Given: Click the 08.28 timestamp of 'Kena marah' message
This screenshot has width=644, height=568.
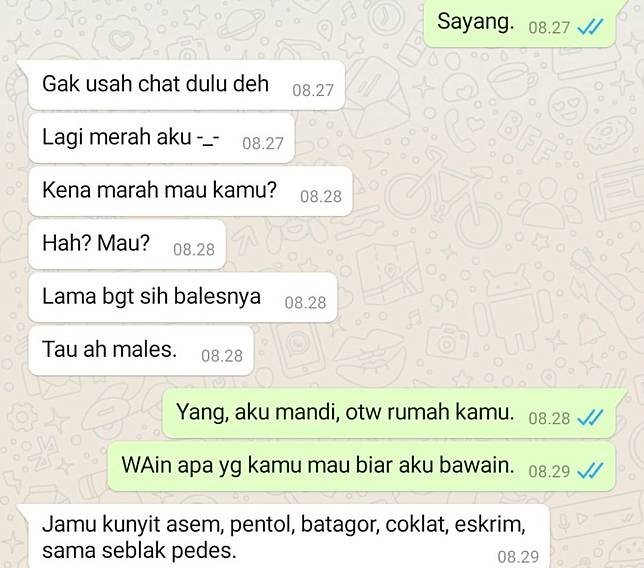Looking at the screenshot, I should point(321,196).
